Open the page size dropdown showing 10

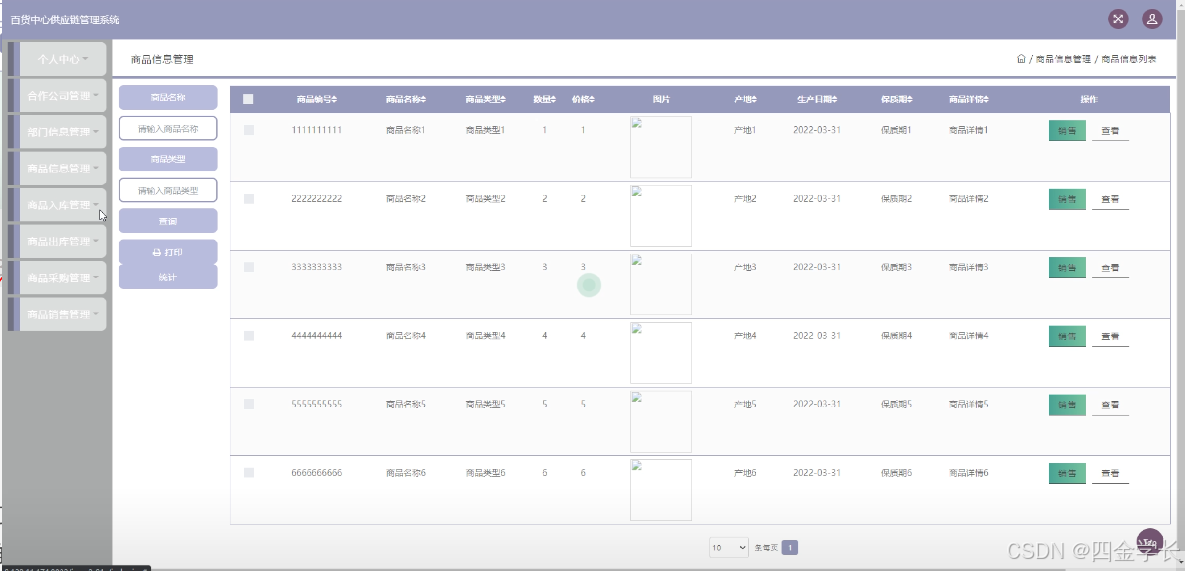pos(729,548)
